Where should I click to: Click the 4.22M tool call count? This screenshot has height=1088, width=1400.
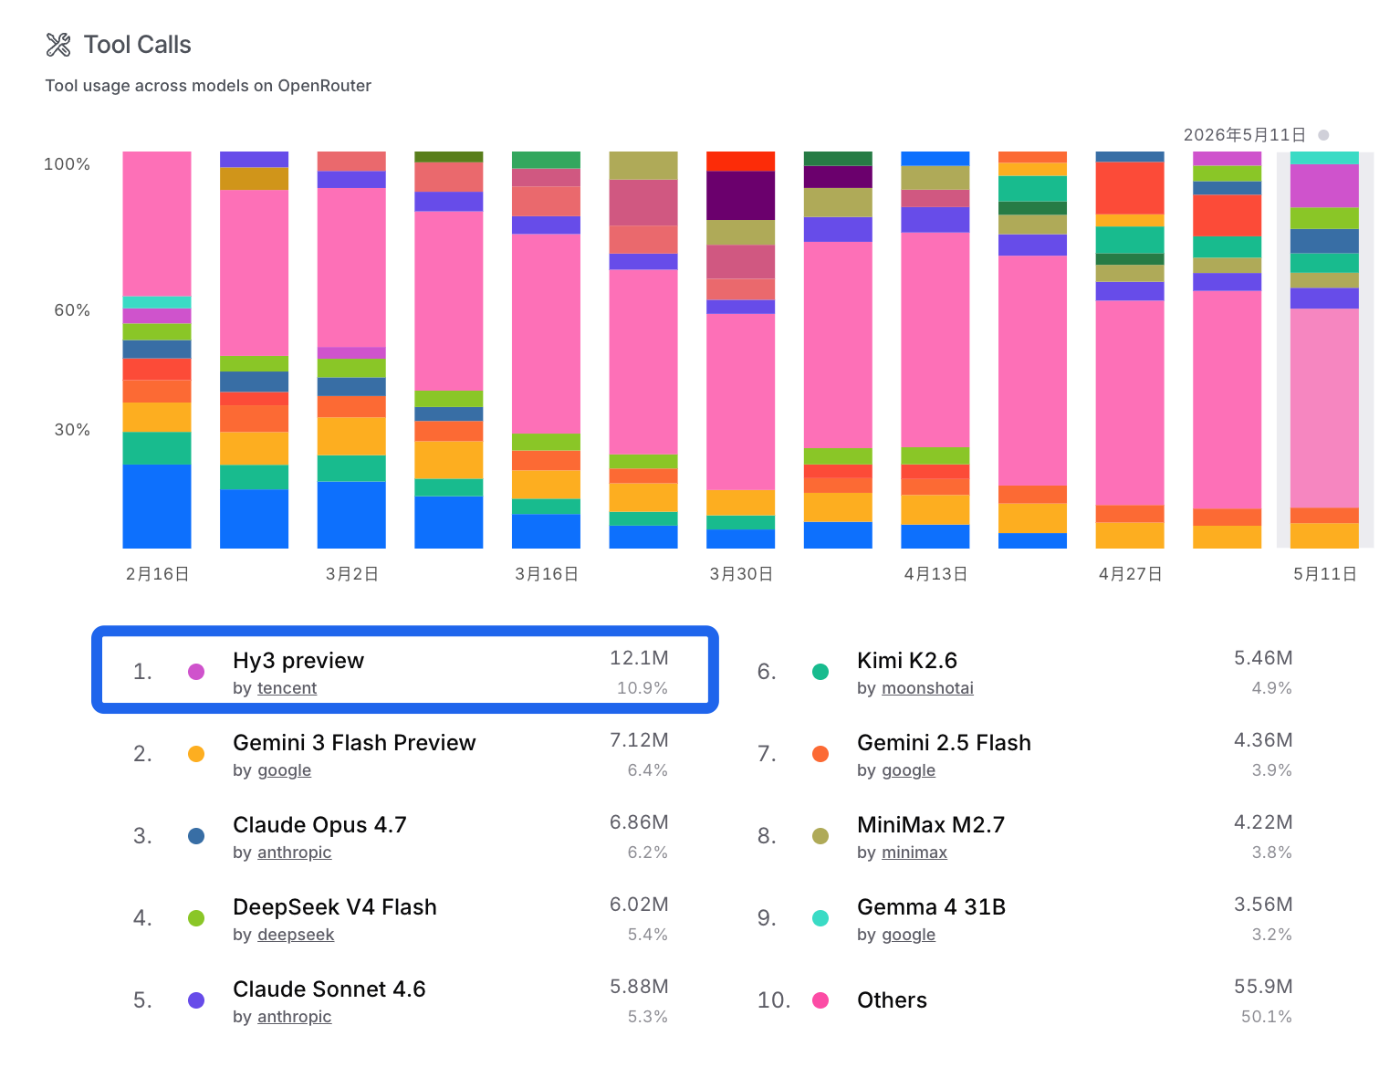1263,822
